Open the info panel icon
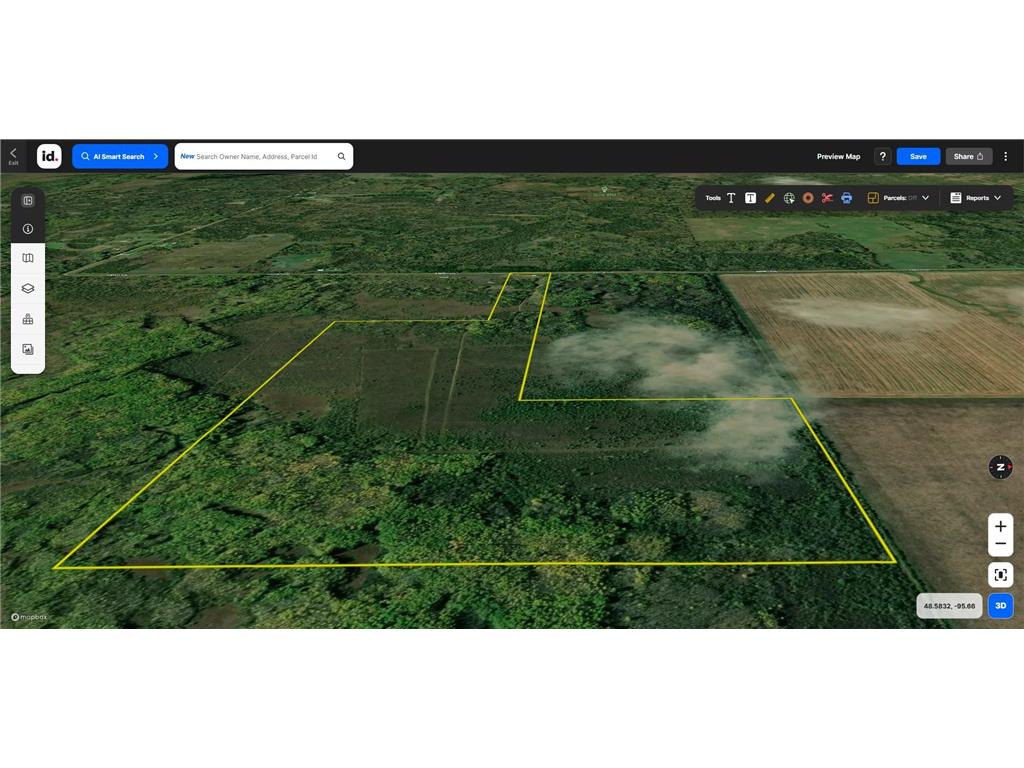Screen dimensions: 1024x768 click(x=28, y=229)
